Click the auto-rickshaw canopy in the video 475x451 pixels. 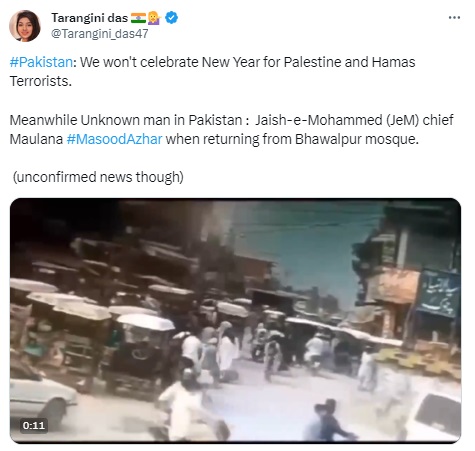[146, 322]
